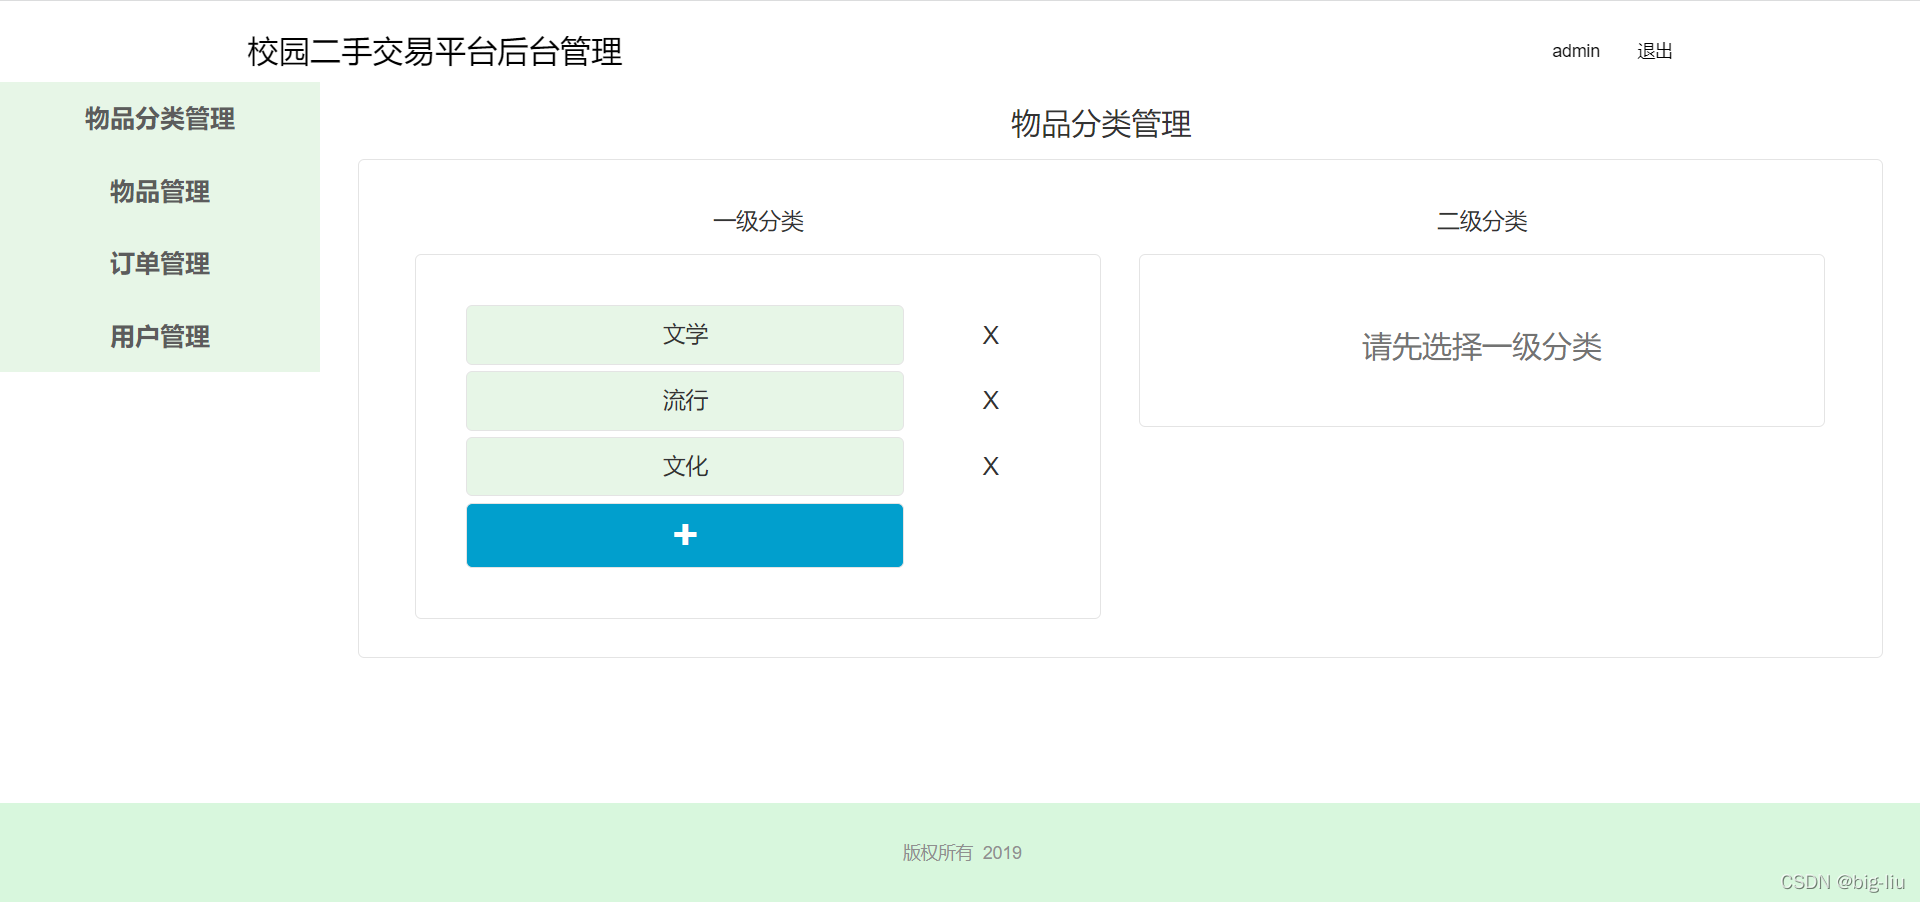The width and height of the screenshot is (1920, 902).
Task: Click the 物品分类管理 page heading
Action: click(x=1101, y=124)
